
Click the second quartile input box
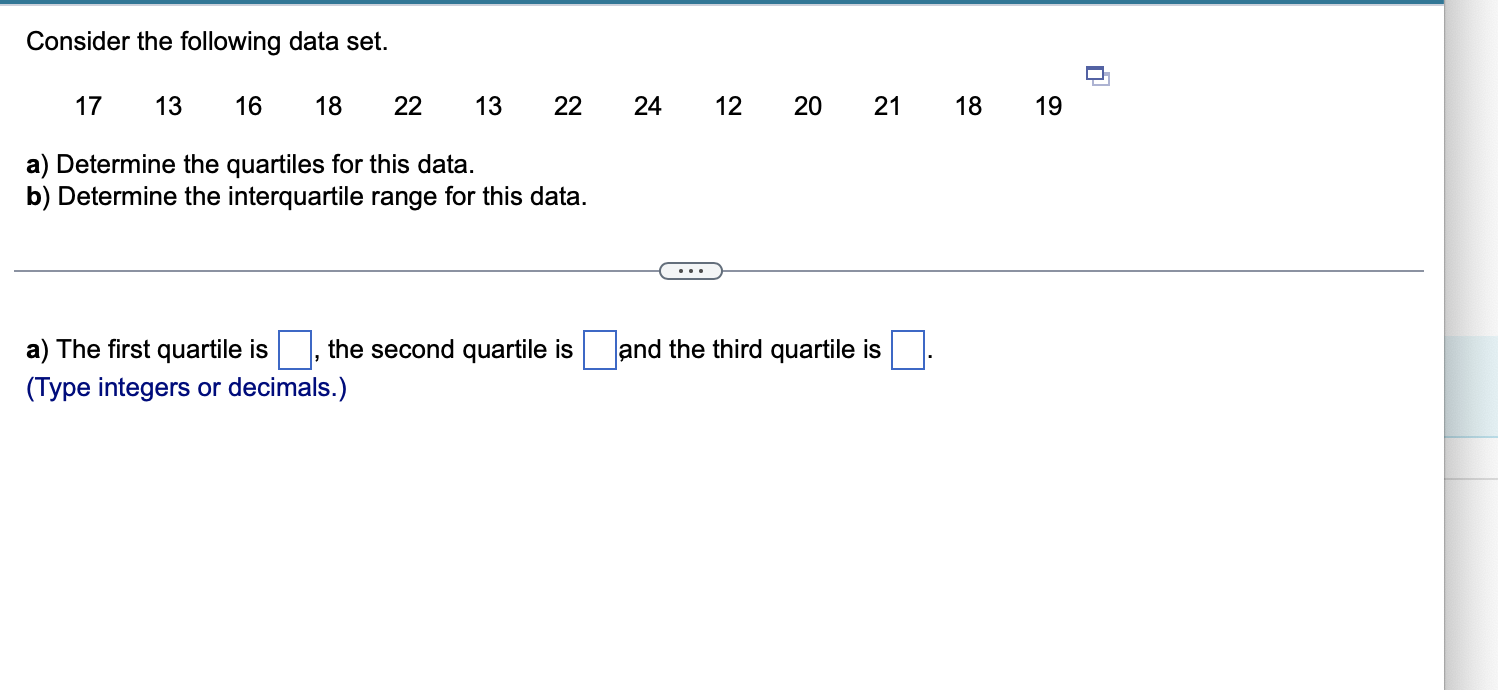point(598,349)
